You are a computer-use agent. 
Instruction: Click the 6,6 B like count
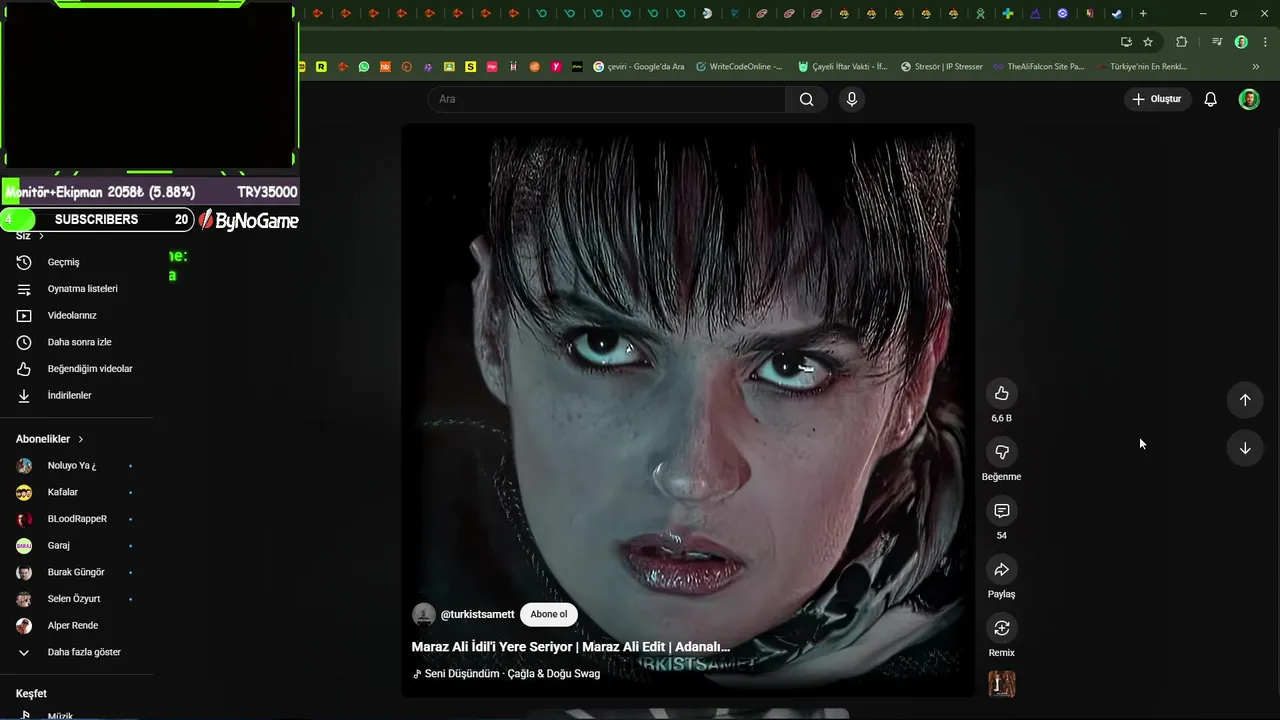(x=1001, y=418)
